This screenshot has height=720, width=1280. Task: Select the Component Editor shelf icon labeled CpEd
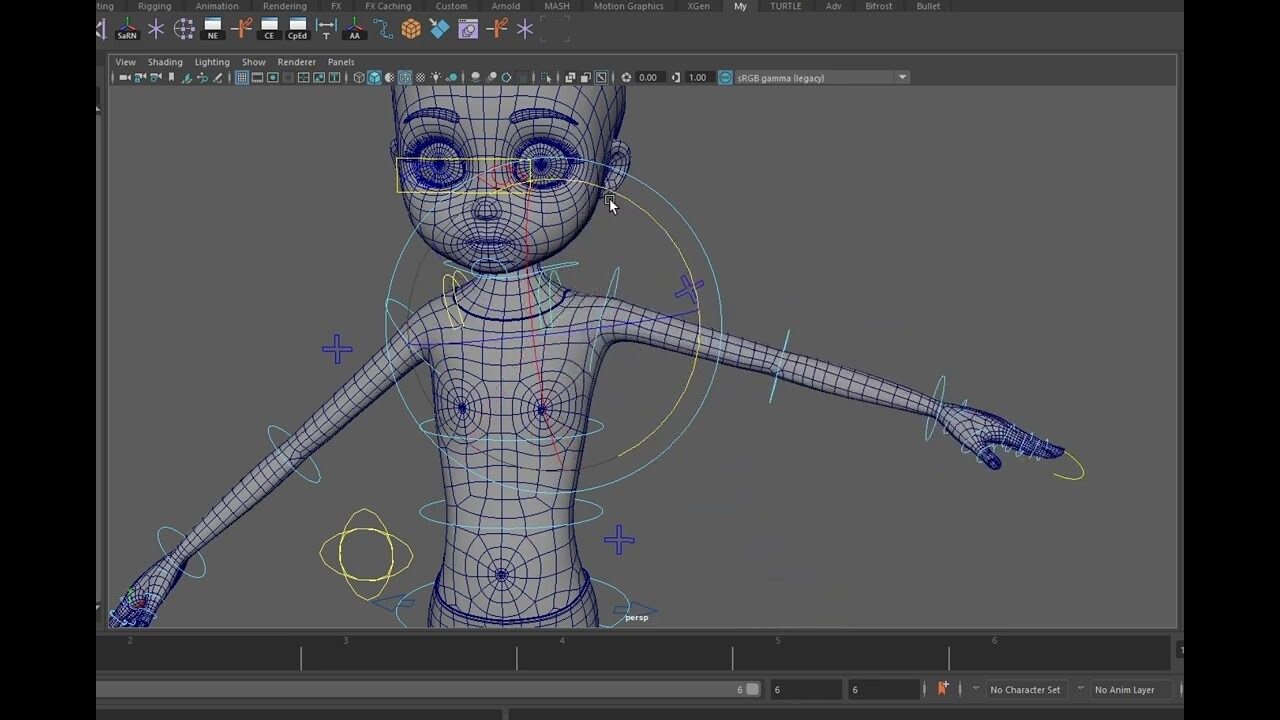[296, 29]
